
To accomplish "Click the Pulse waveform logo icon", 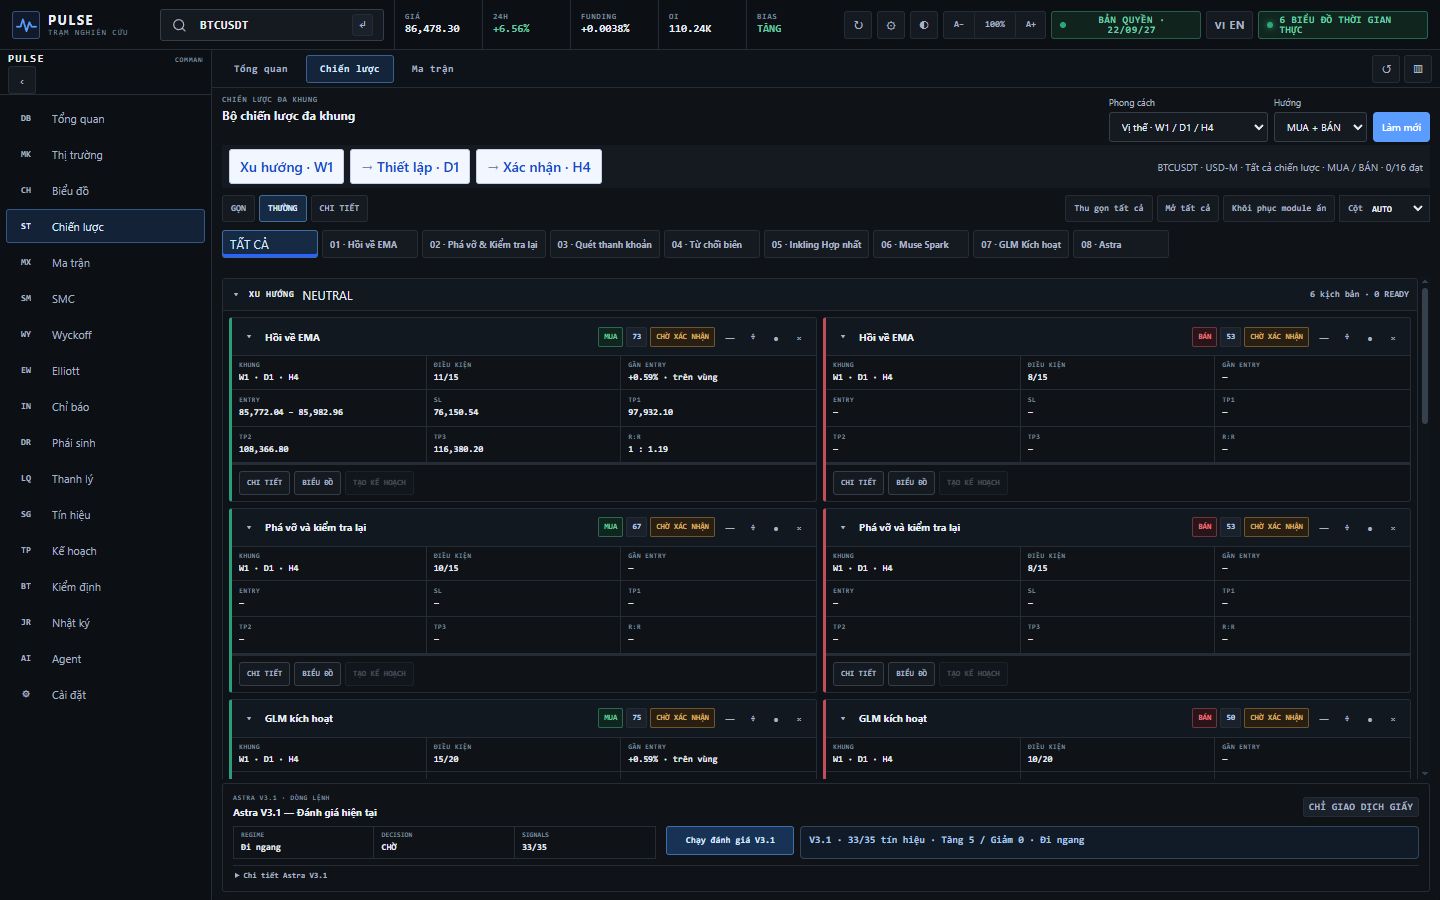I will 26,24.
